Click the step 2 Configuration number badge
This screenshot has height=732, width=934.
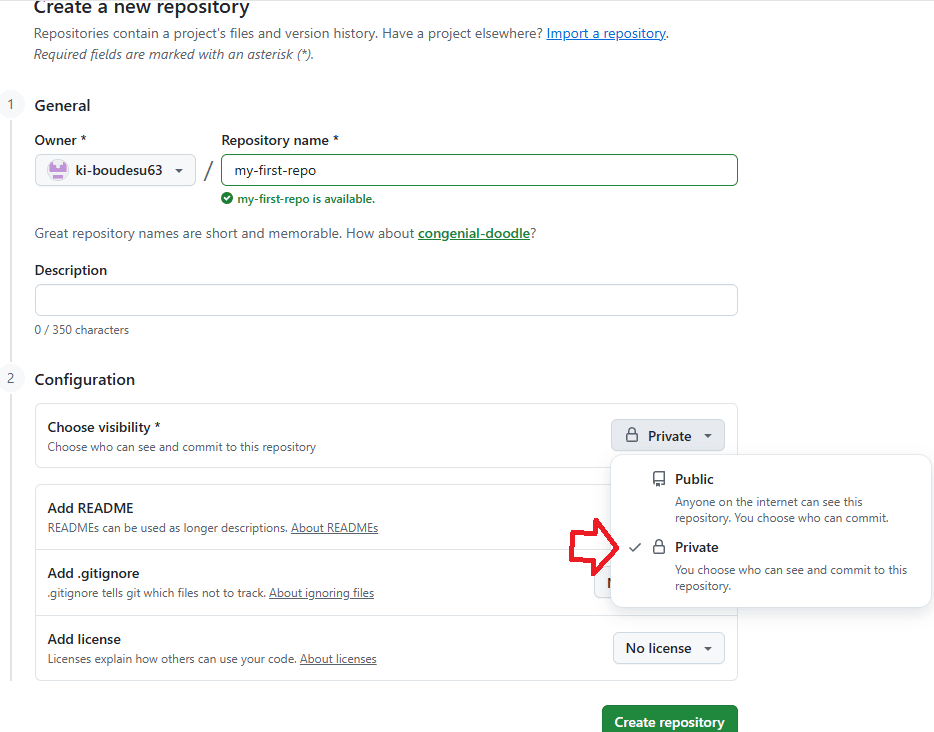click(x=11, y=378)
